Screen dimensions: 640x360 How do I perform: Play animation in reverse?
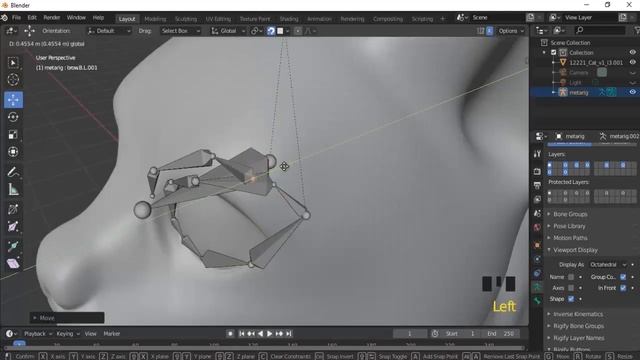(260, 333)
